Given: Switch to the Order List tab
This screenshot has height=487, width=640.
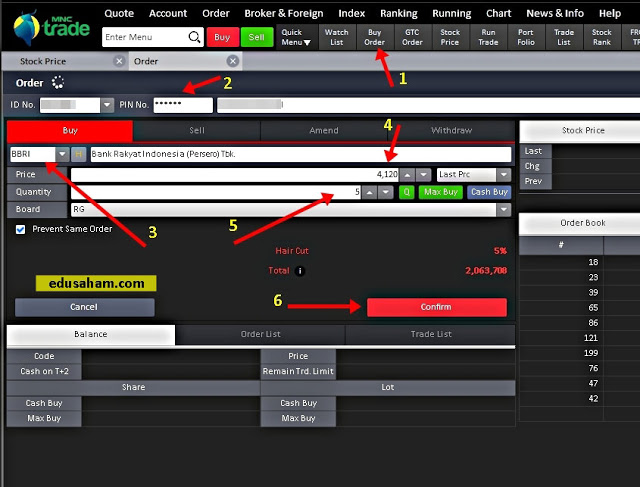Looking at the screenshot, I should click(260, 334).
